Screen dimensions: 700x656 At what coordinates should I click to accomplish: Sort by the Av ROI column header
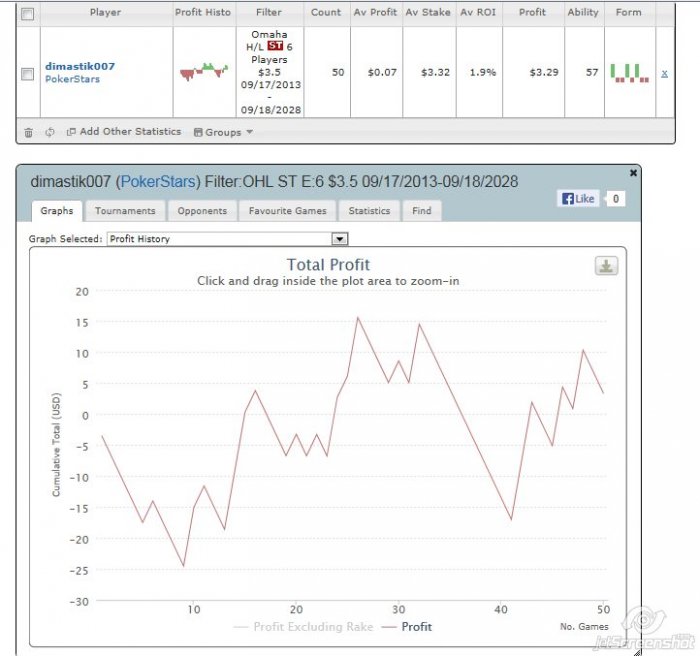pos(478,13)
